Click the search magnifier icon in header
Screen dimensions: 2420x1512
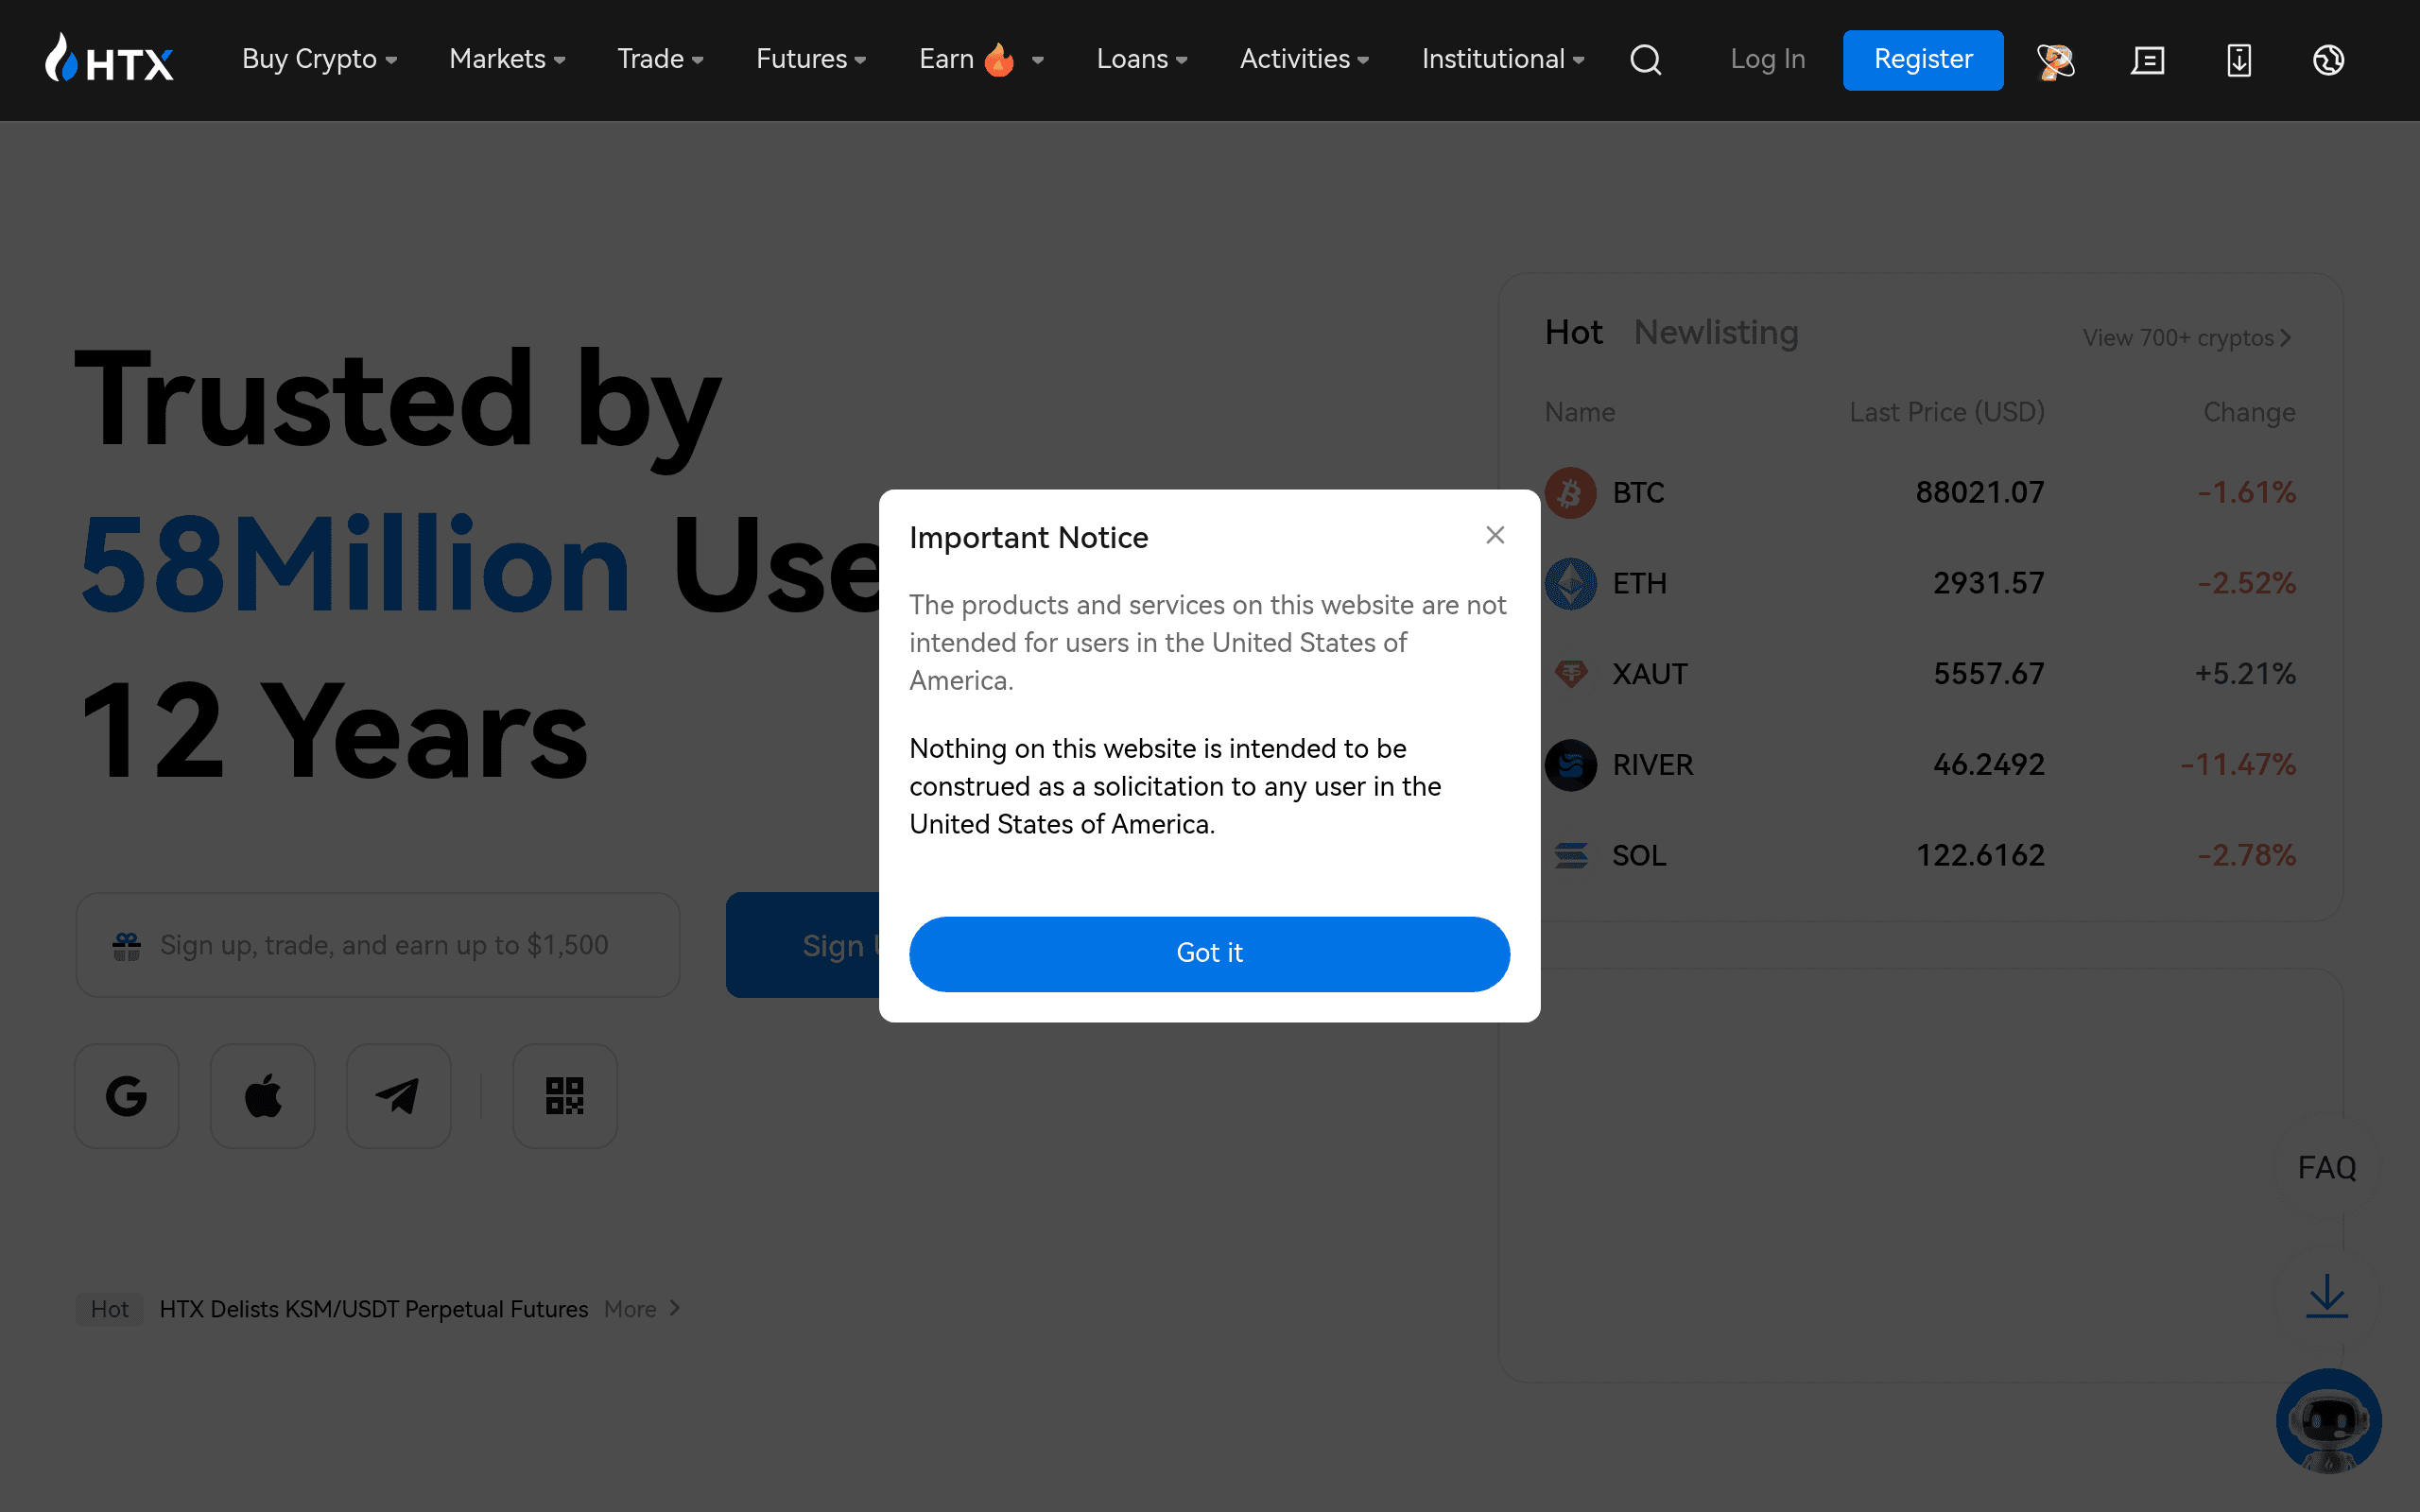coord(1645,60)
